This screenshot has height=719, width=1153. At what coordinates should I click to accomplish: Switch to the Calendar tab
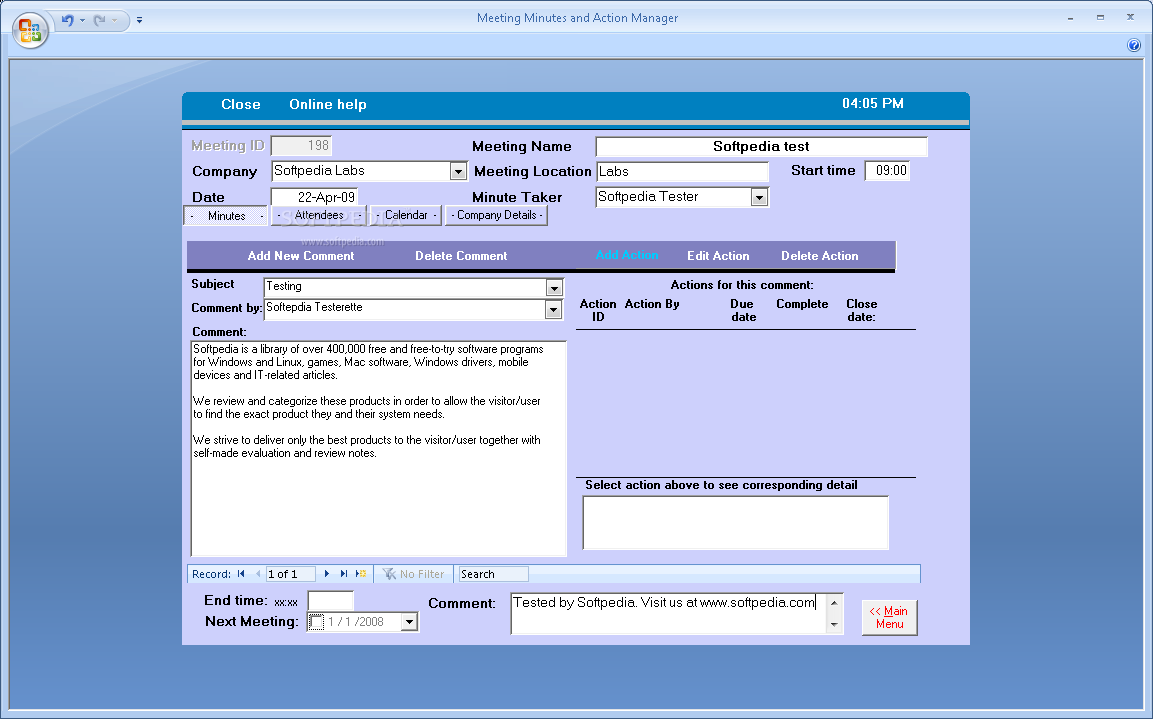[406, 215]
